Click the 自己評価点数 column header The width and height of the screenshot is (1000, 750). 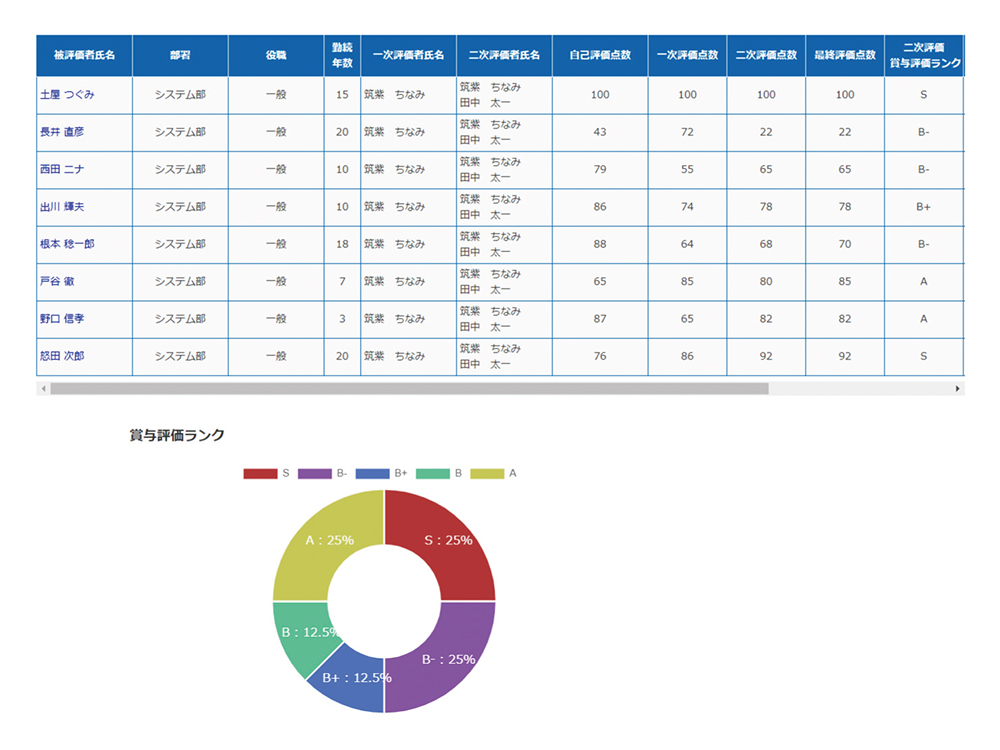tap(599, 55)
